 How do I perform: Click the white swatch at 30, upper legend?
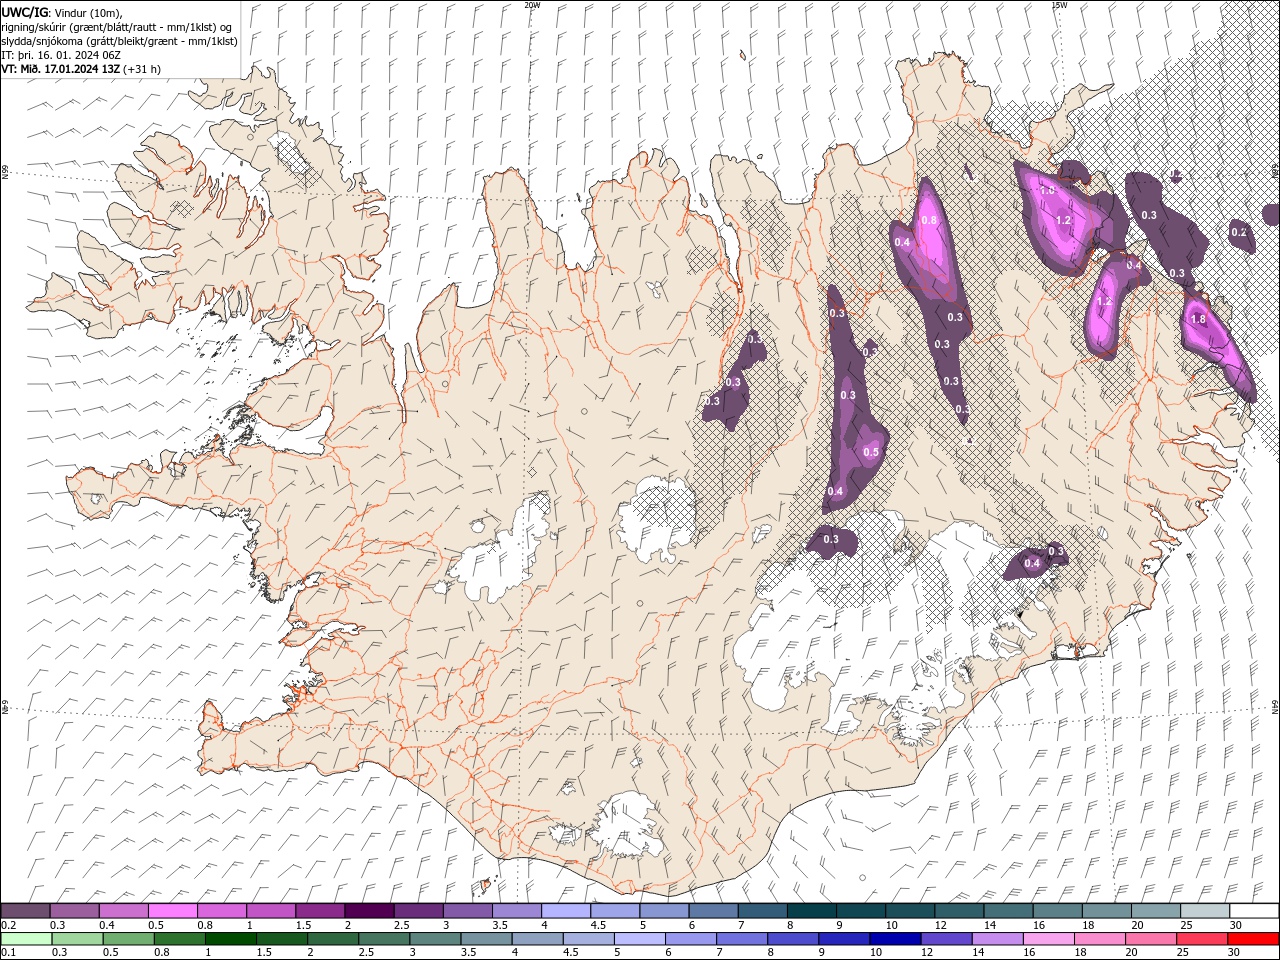coord(1254,911)
